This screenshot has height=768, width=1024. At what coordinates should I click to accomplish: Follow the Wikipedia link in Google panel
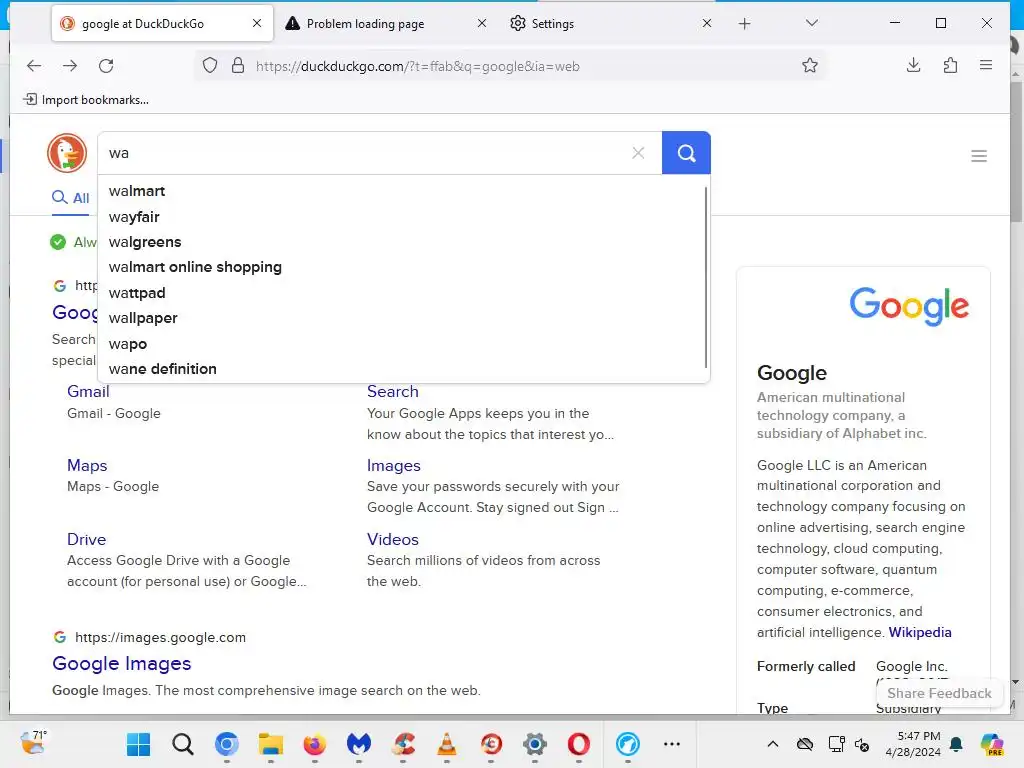pyautogui.click(x=920, y=632)
